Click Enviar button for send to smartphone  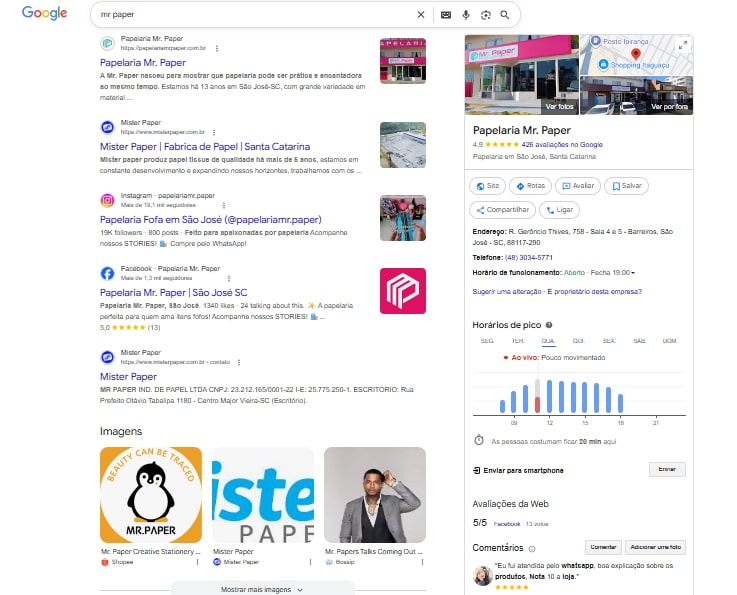pos(667,469)
